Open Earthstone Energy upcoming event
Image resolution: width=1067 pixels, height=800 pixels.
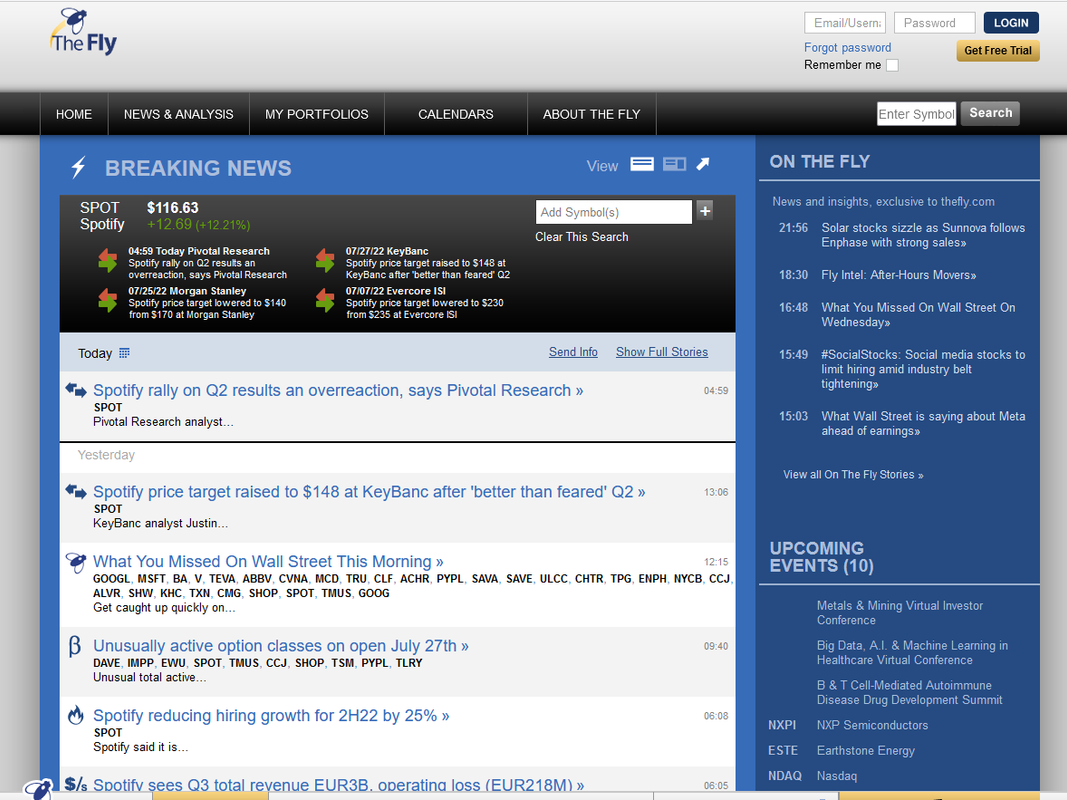[x=866, y=750]
